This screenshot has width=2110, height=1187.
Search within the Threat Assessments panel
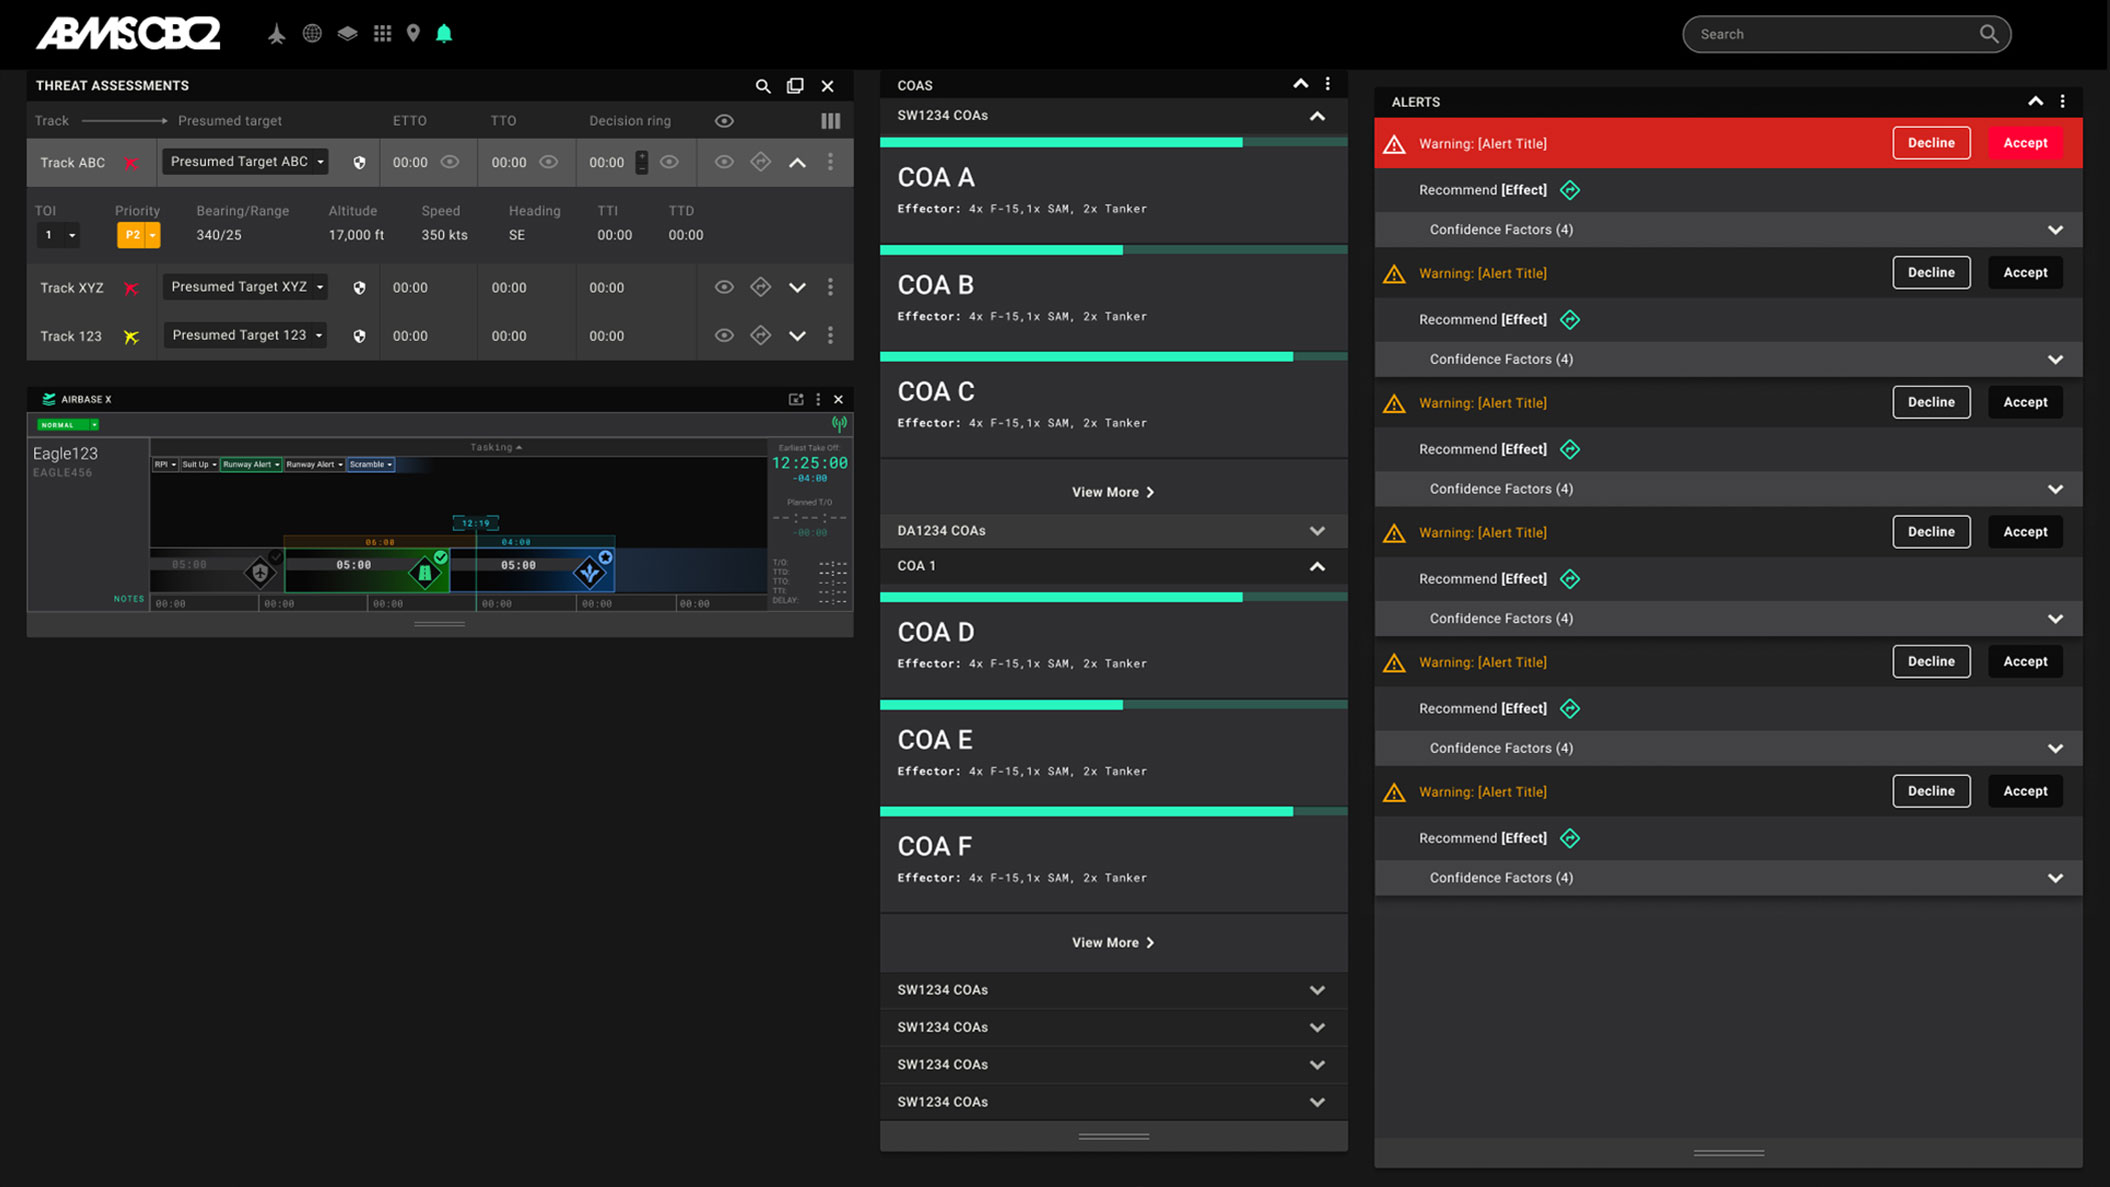coord(763,86)
